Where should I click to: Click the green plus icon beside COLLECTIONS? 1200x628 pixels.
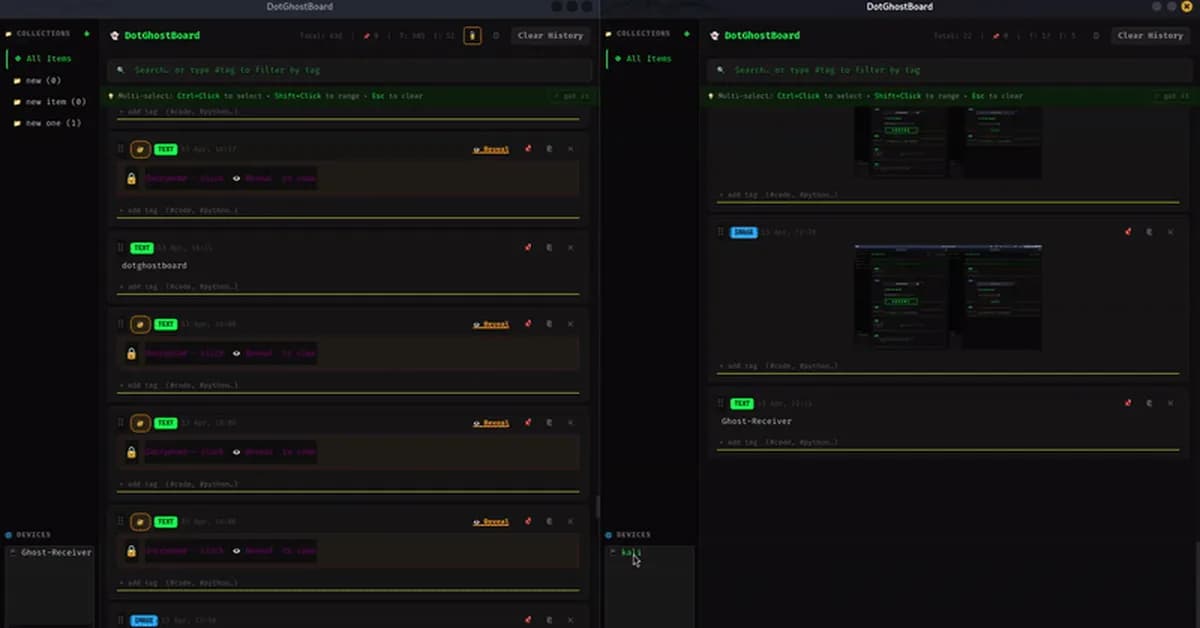(x=86, y=33)
